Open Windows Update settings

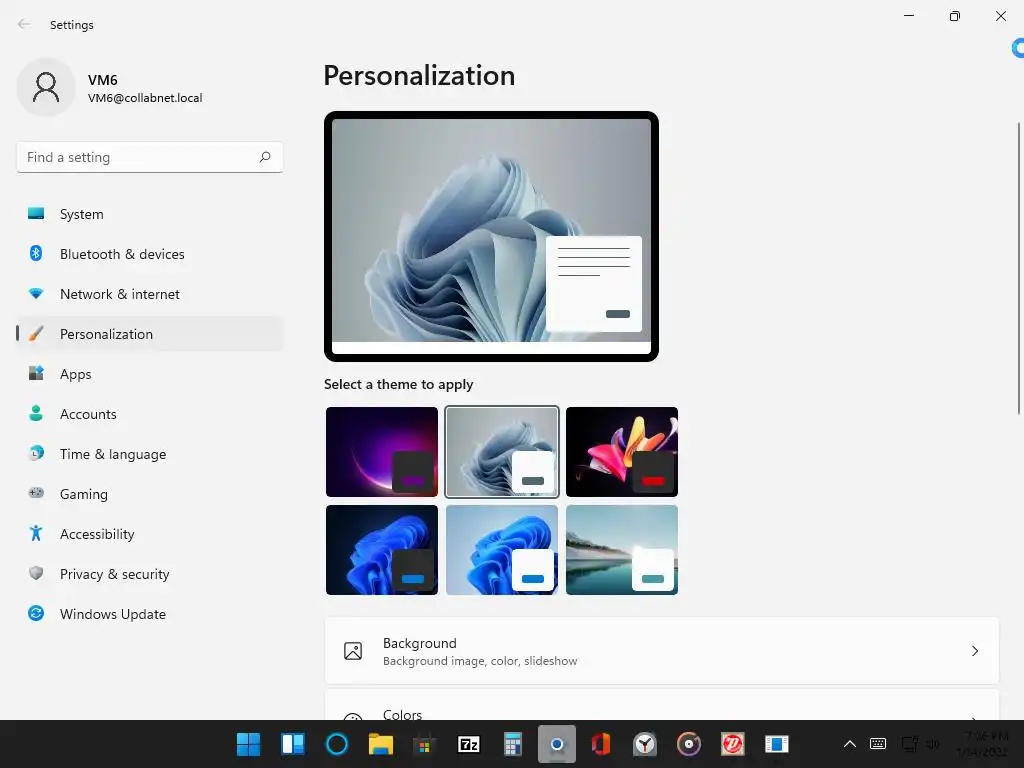(150, 614)
